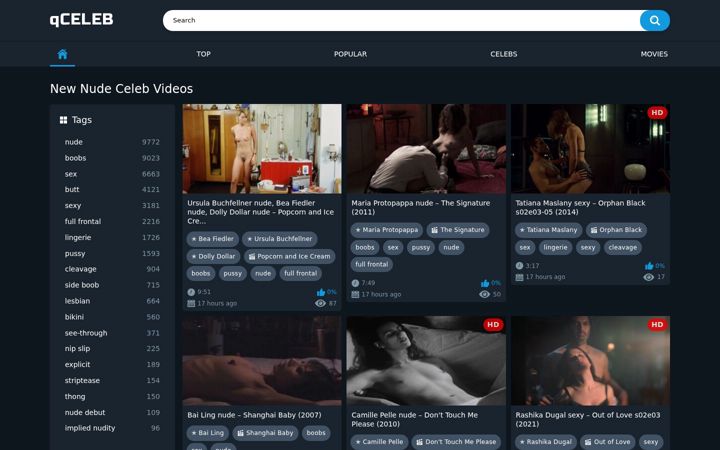
Task: Open Don't Touch Me Please (2010) title
Action: (415, 420)
